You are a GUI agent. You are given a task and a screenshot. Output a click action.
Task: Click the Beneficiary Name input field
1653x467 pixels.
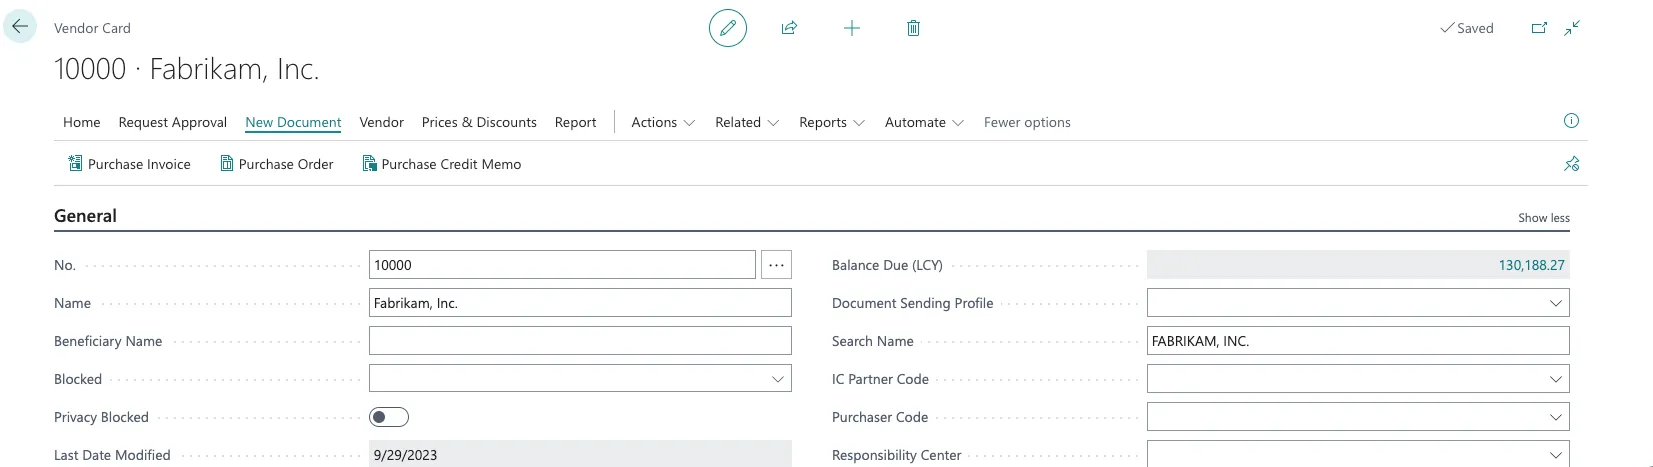(x=580, y=341)
